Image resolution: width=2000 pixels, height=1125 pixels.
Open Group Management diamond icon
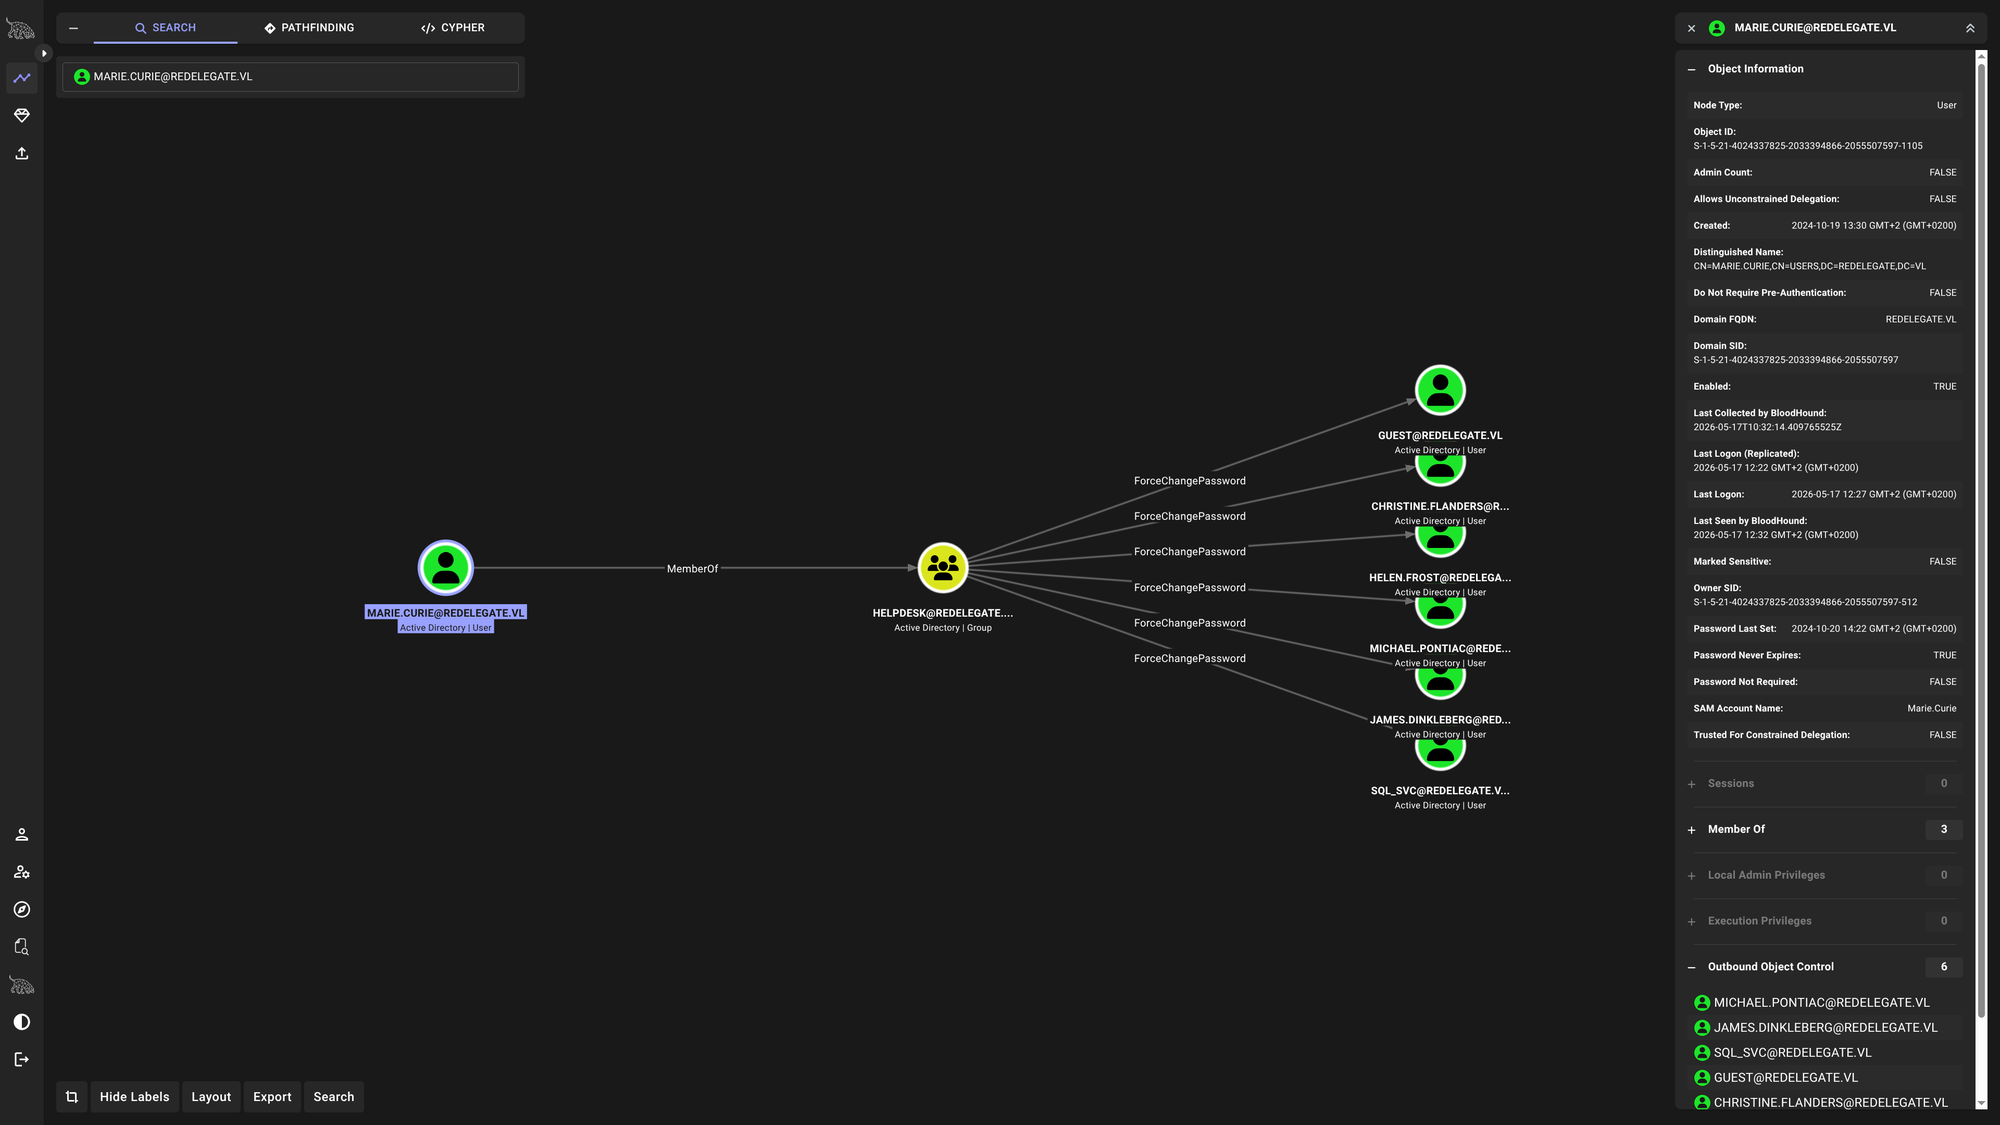(x=22, y=116)
